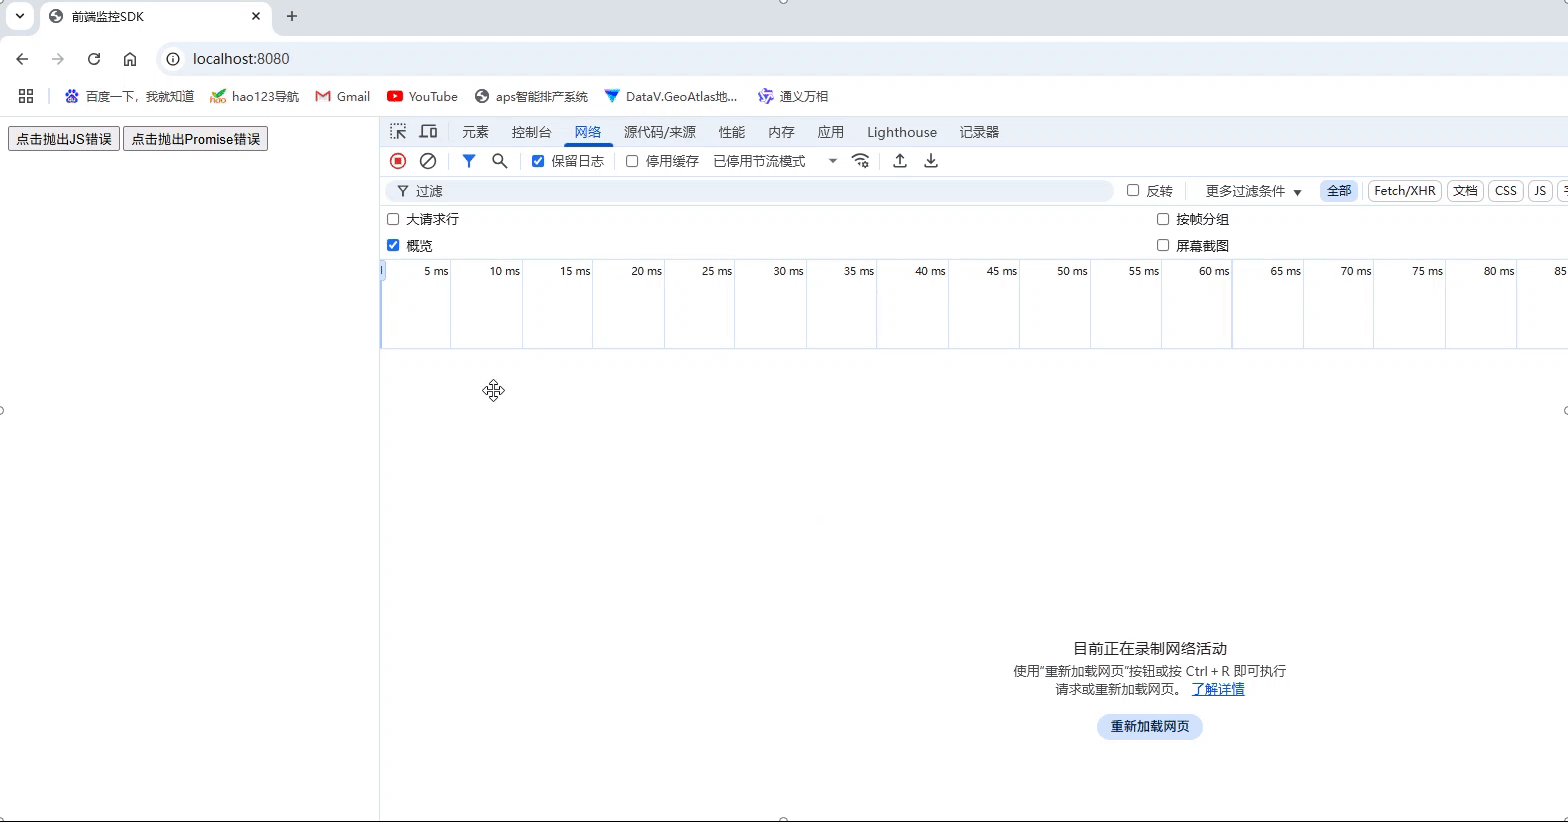This screenshot has width=1568, height=822.
Task: Enable 按帧分组 checkbox
Action: point(1163,219)
